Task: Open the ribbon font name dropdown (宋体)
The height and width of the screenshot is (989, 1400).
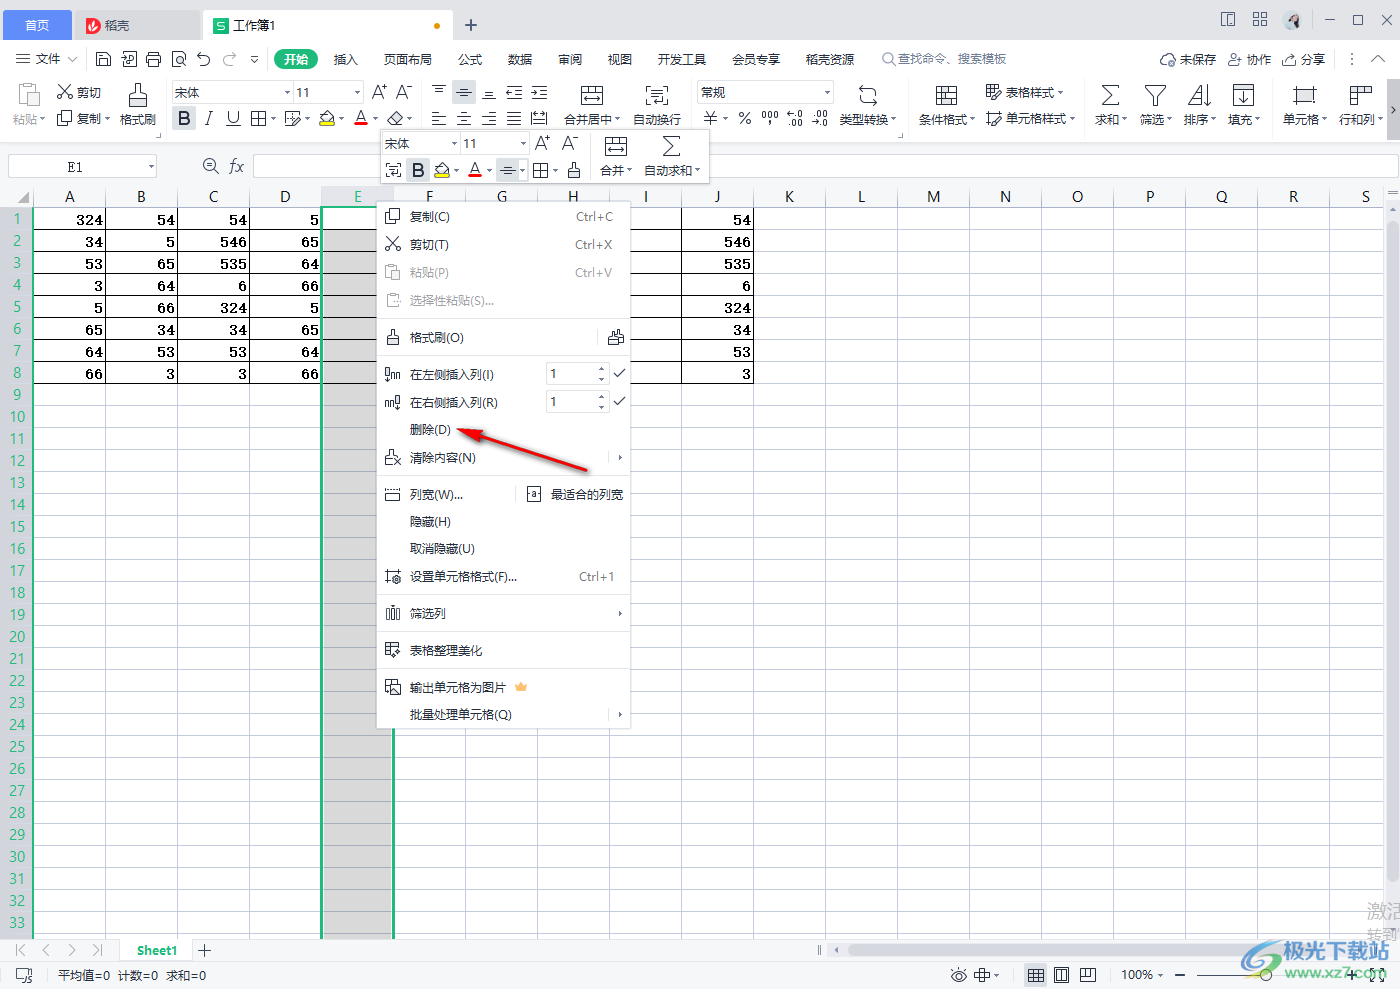Action: tap(287, 92)
